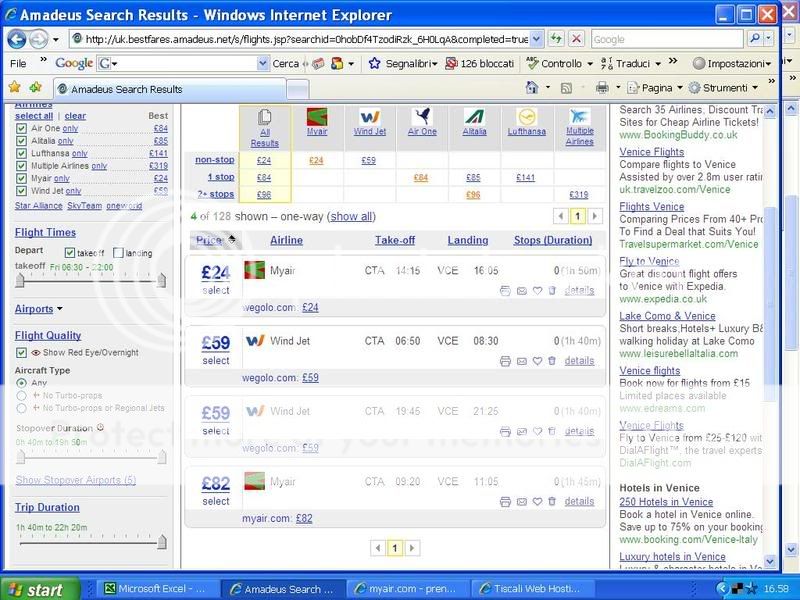Enable the landing time checkbox
The width and height of the screenshot is (800, 600).
tap(119, 253)
